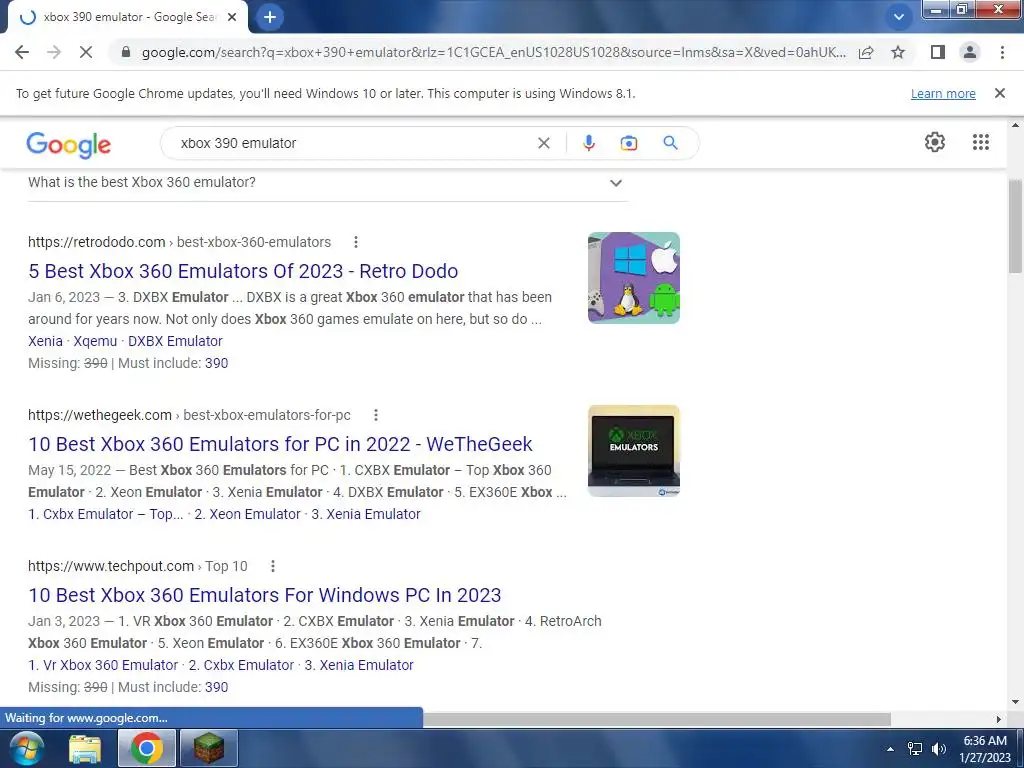Dismiss the Windows 8.1 update notice
1024x768 pixels.
999,93
